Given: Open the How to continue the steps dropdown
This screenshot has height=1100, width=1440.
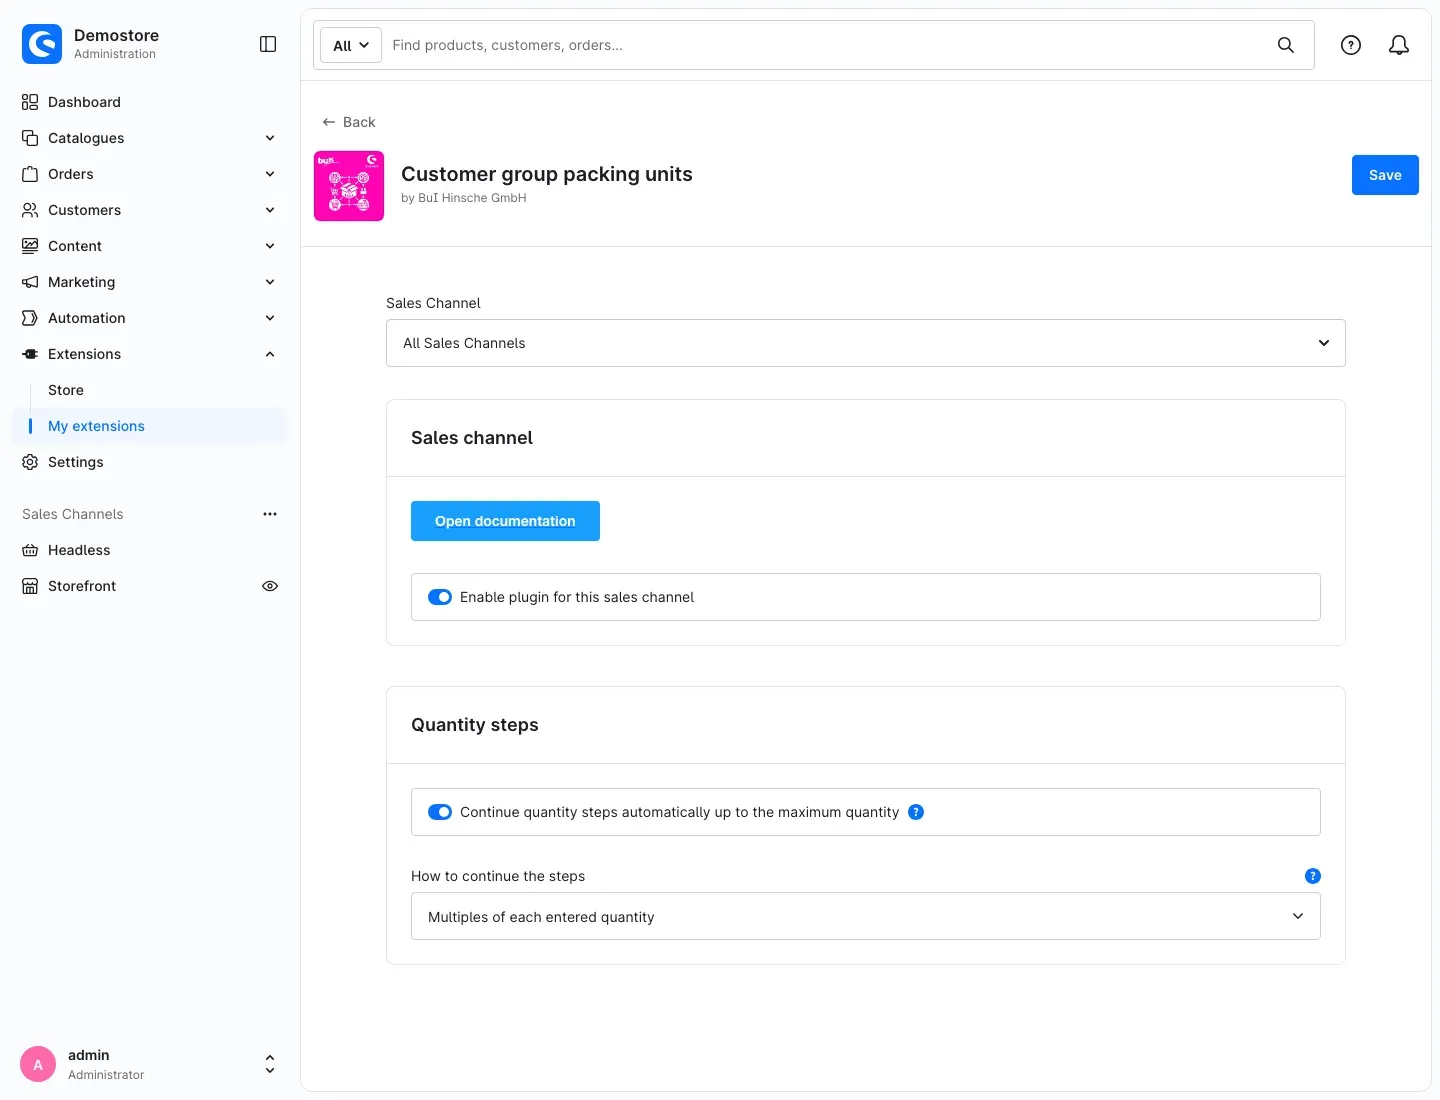Looking at the screenshot, I should coord(866,916).
